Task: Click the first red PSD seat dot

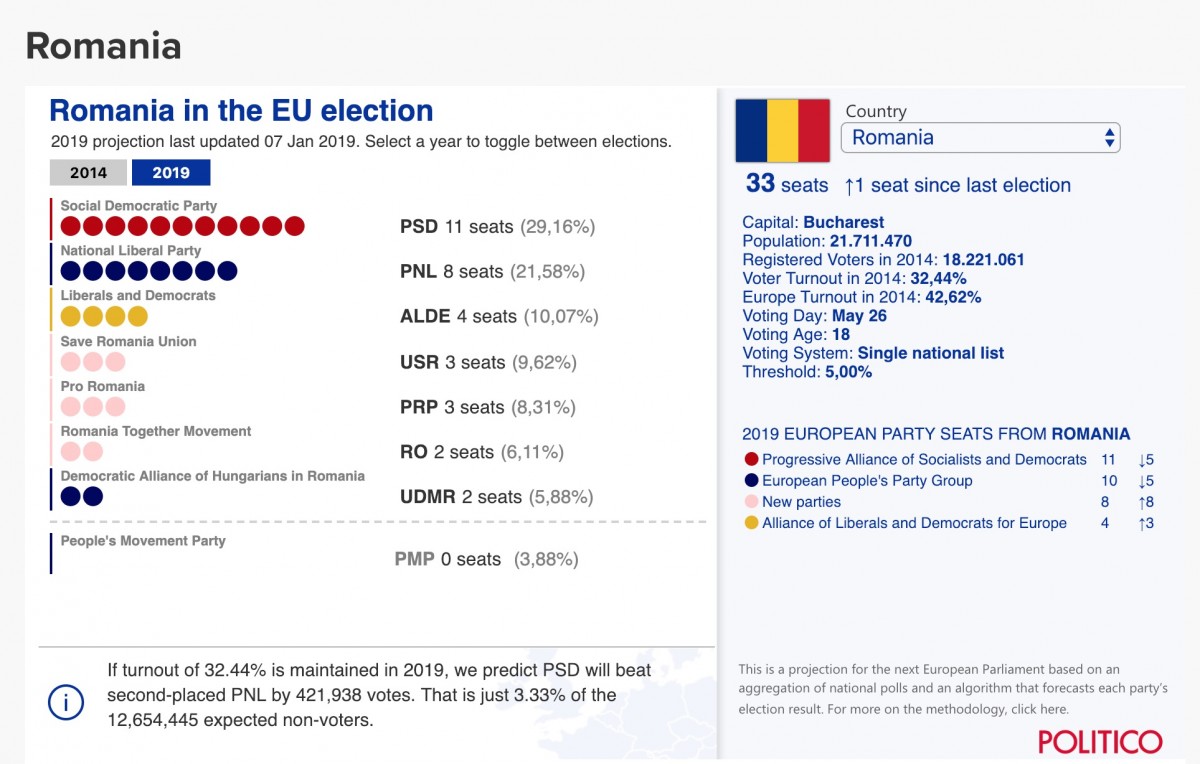Action: pos(71,226)
